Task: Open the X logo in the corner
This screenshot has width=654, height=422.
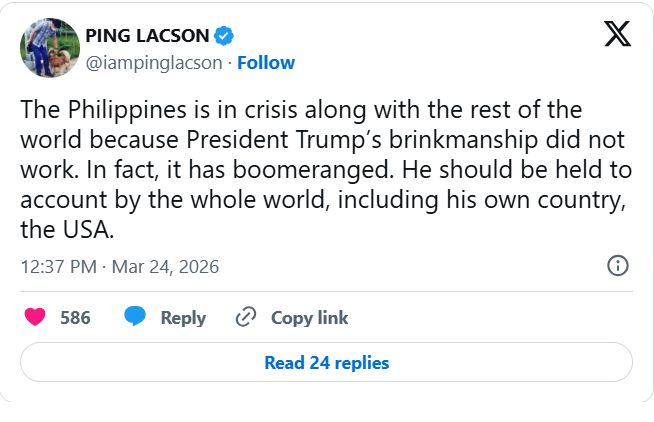Action: pyautogui.click(x=618, y=34)
